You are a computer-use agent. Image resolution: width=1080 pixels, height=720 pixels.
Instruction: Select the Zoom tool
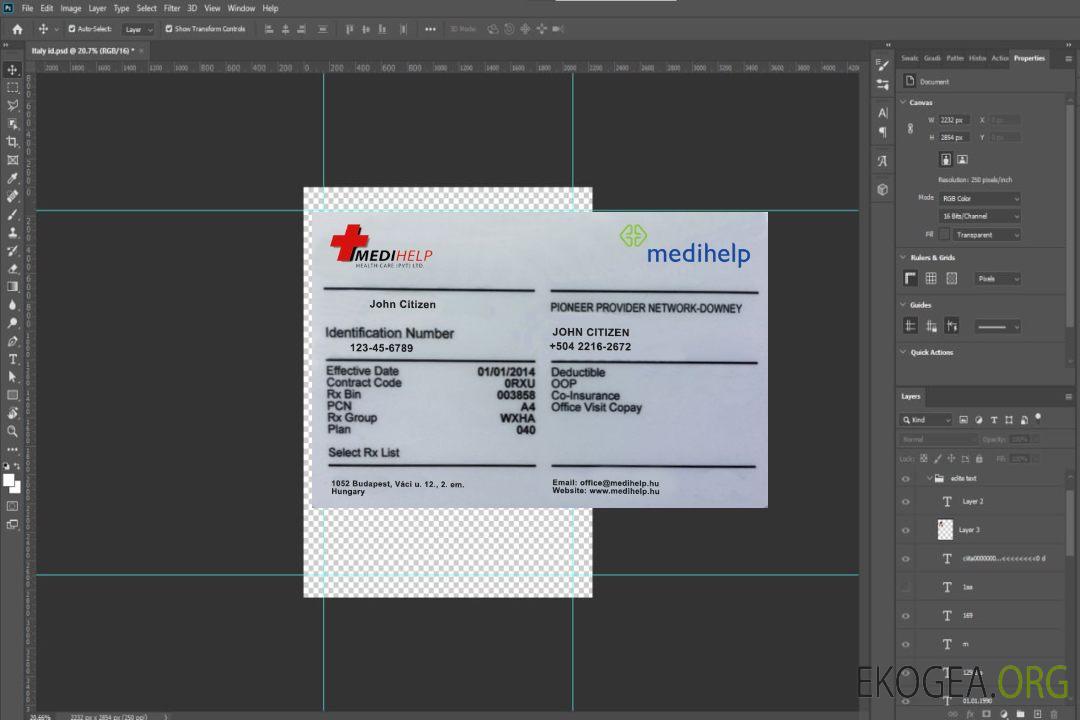tap(12, 431)
